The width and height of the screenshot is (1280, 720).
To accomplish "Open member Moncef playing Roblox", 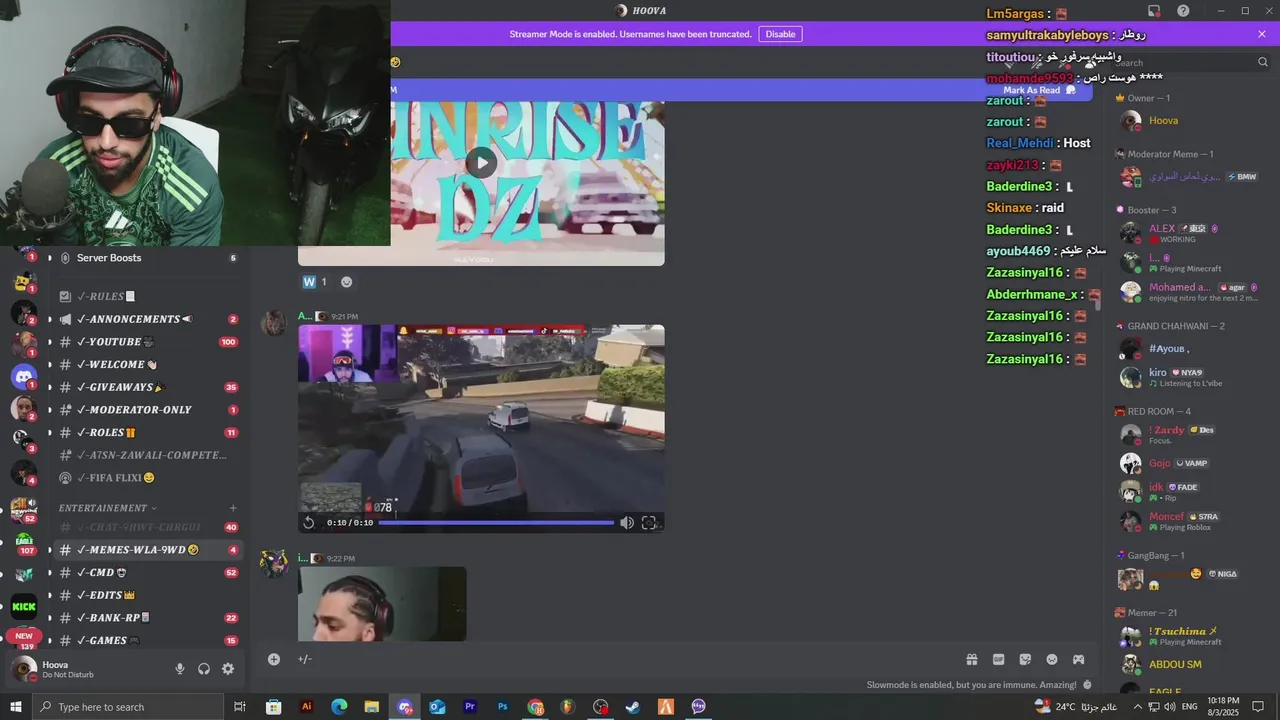I will [x=1190, y=521].
